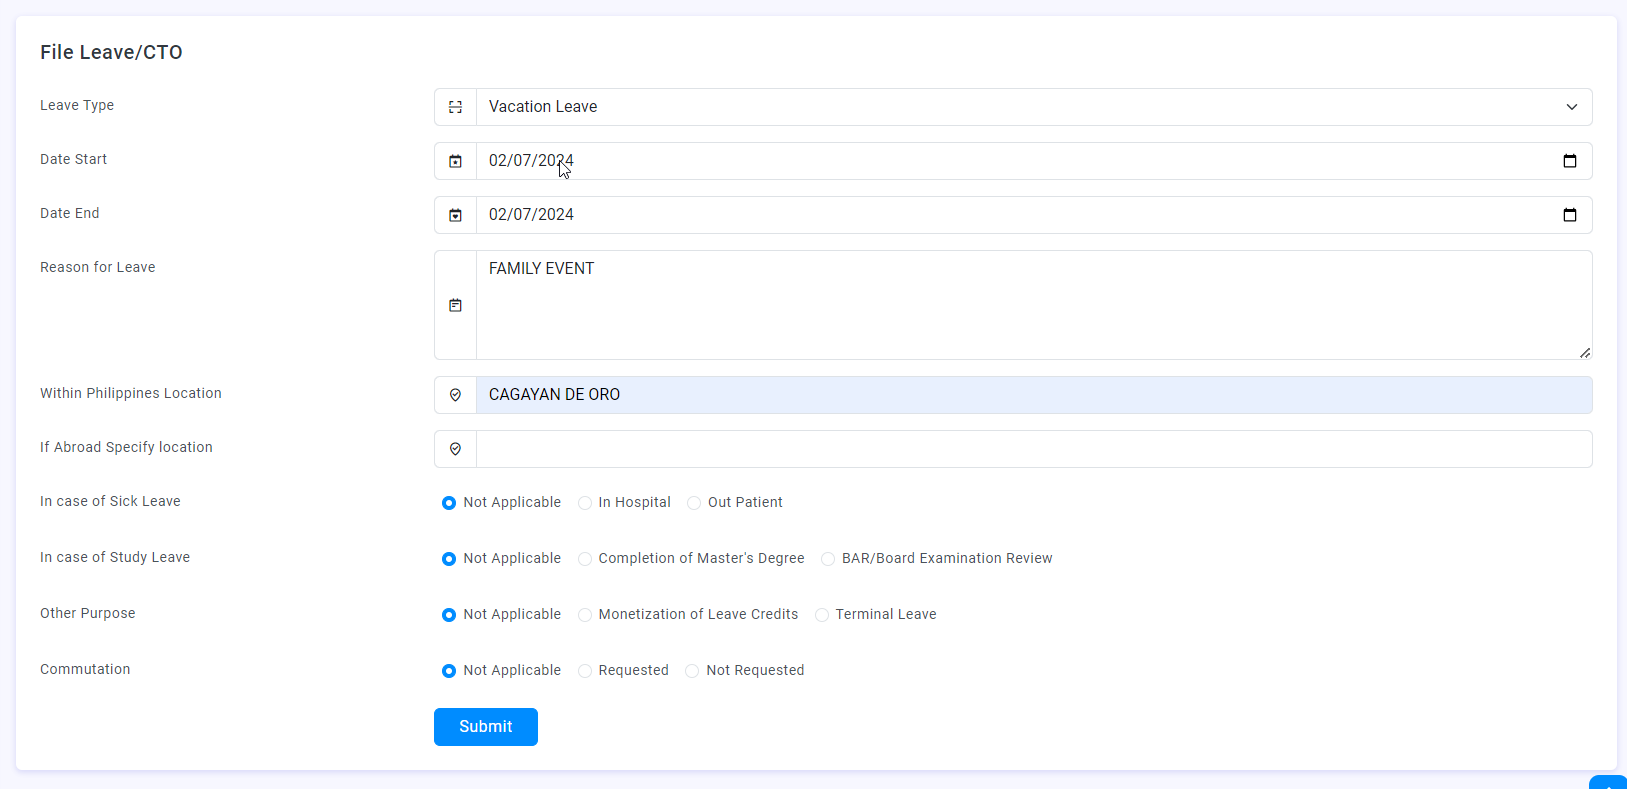This screenshot has width=1627, height=789.
Task: Click the If Abroad Specify location label
Action: point(126,447)
